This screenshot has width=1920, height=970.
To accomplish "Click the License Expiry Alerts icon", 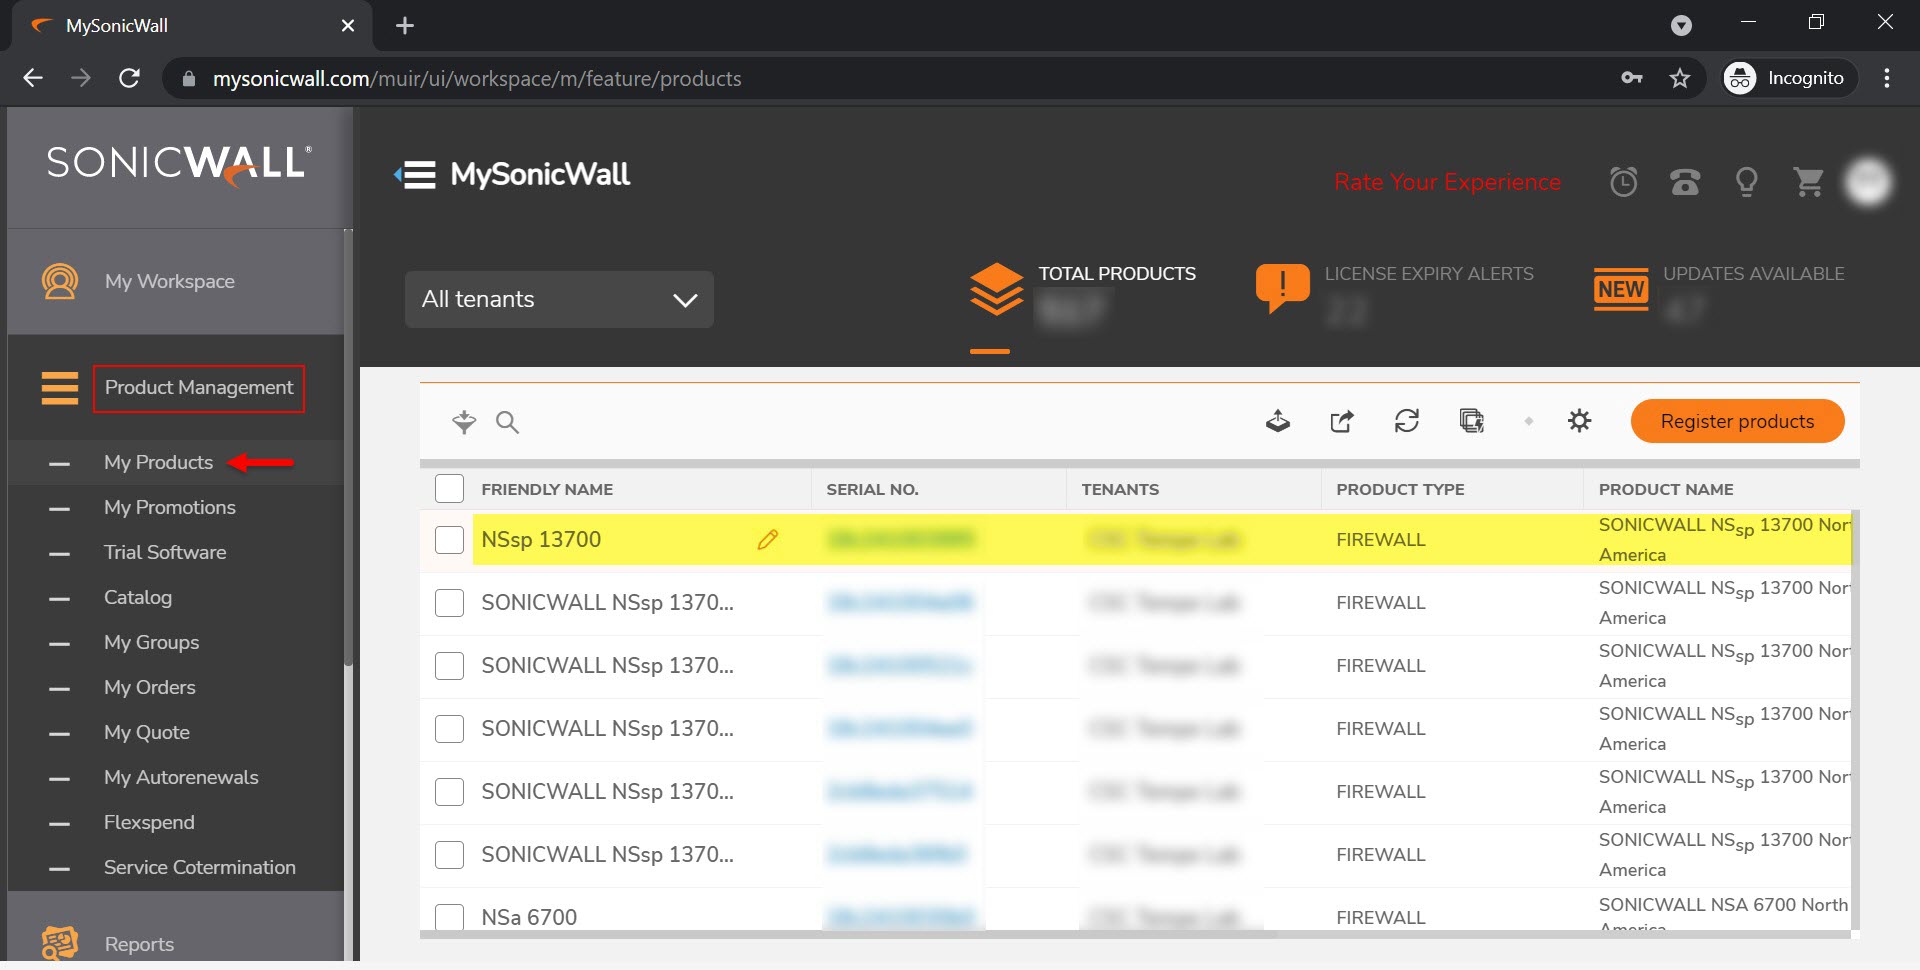I will click(x=1282, y=288).
